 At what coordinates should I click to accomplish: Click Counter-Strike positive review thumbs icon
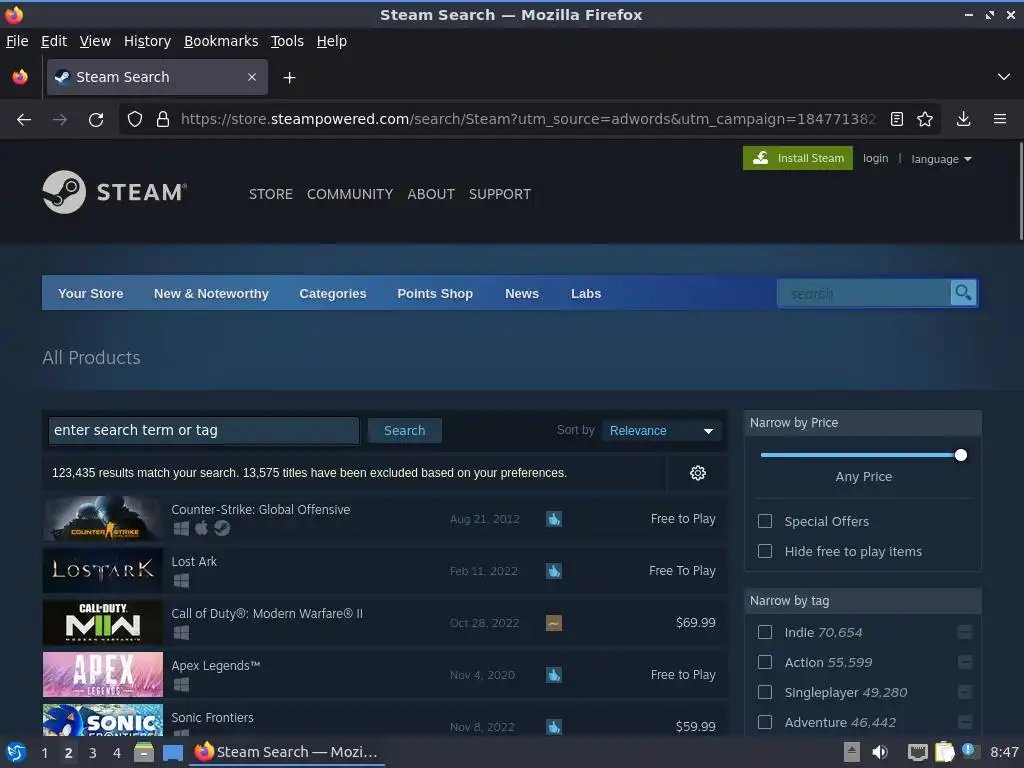coord(554,519)
